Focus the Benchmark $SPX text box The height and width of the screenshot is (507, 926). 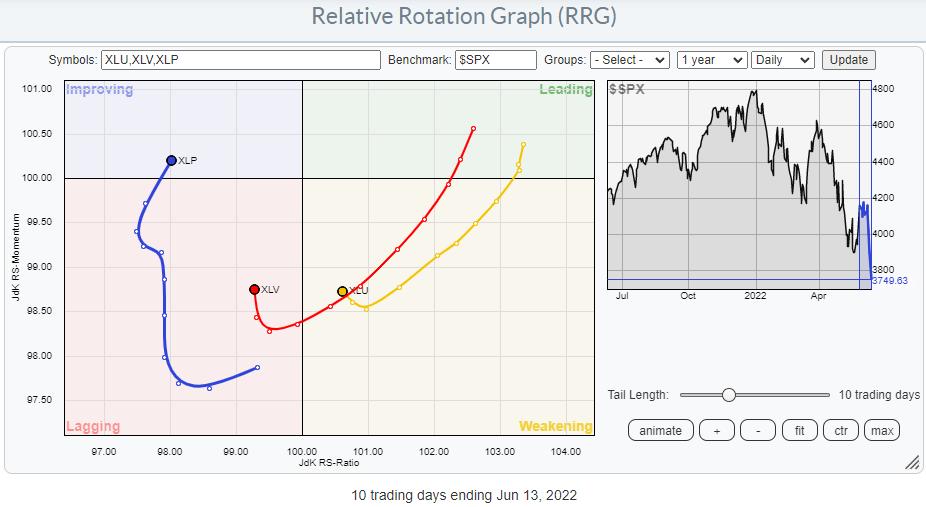496,60
